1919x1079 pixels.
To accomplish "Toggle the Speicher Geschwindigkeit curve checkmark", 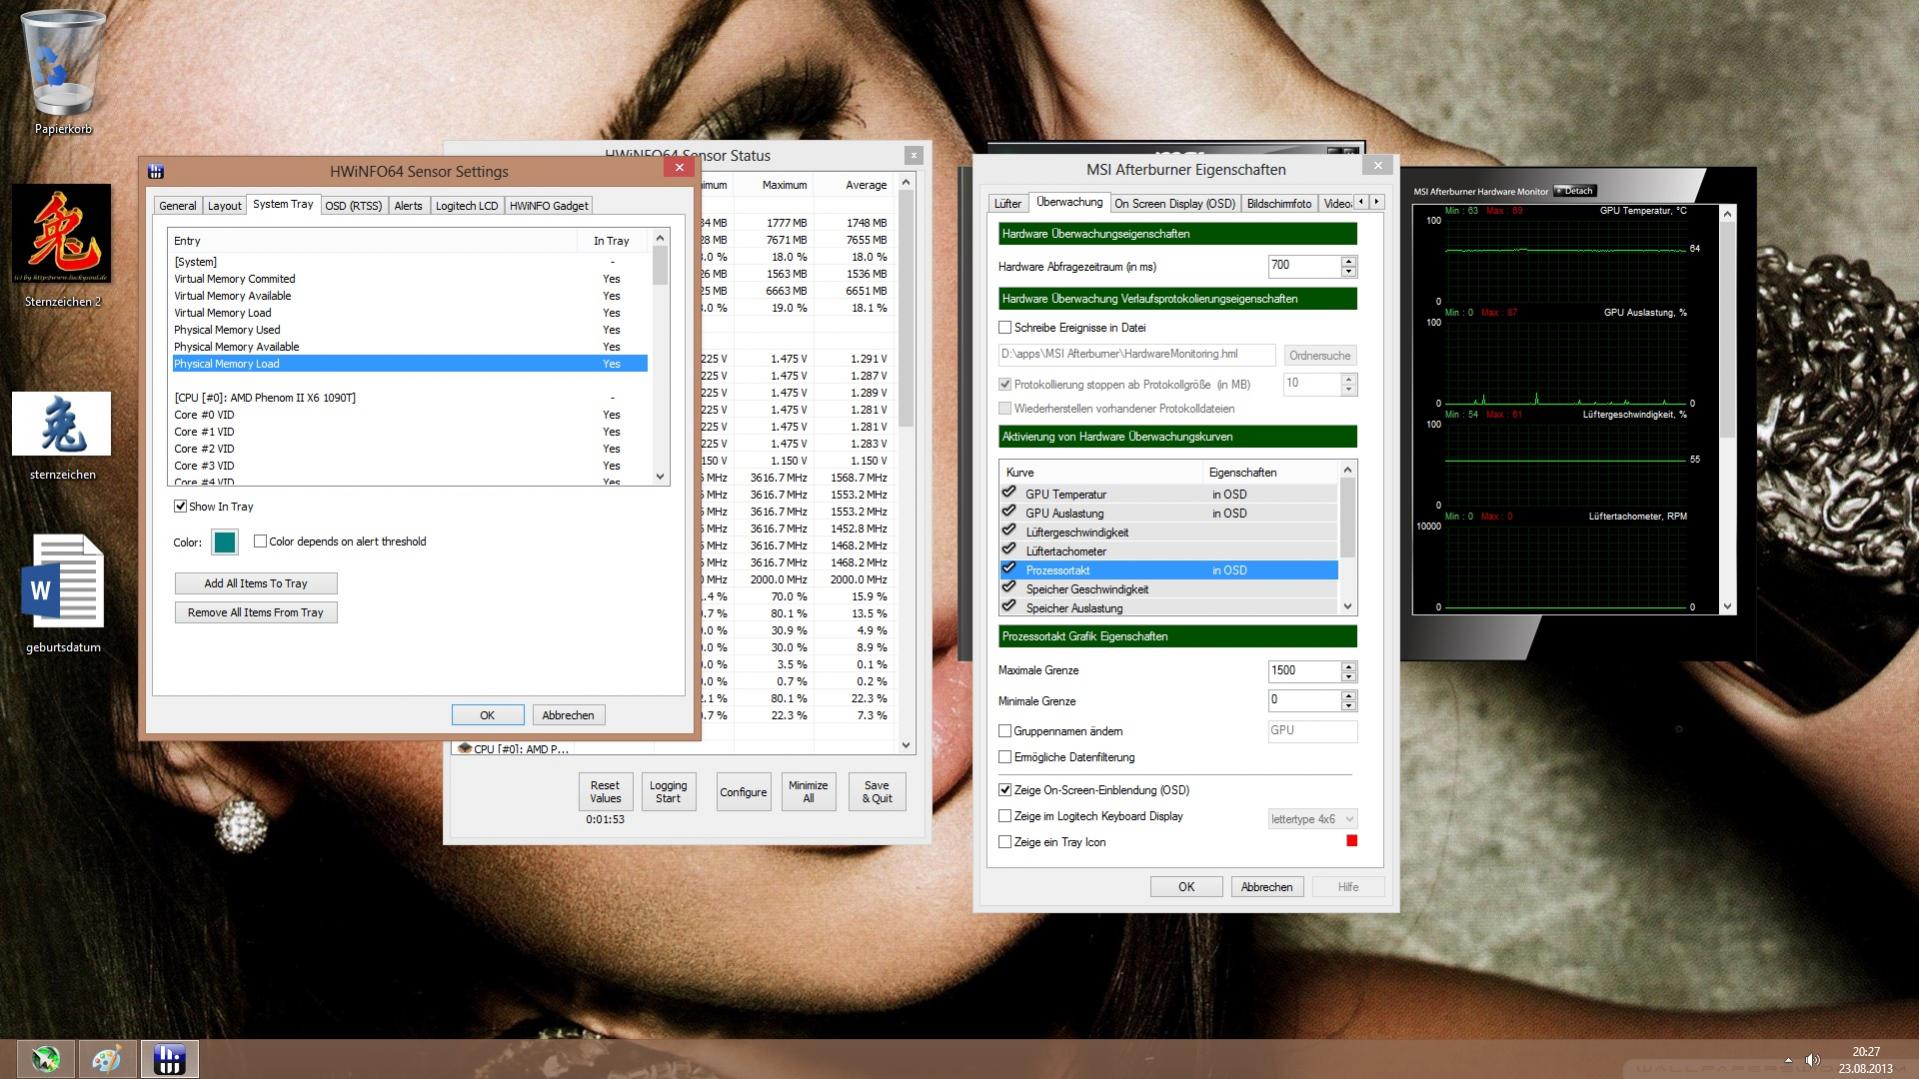I will tap(1009, 588).
